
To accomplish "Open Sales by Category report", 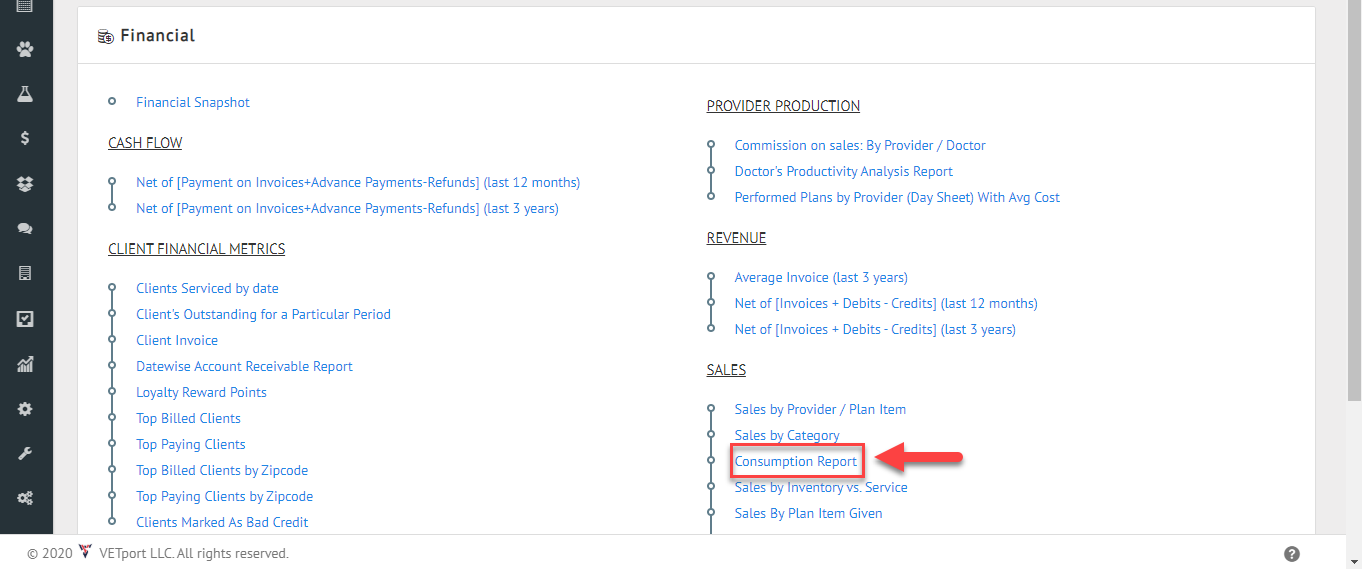I will point(787,435).
